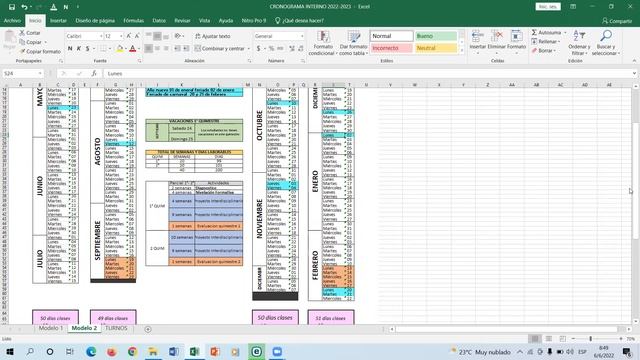640x360 pixels.
Task: Open the fill color dropdown arrow
Action: coord(126,49)
